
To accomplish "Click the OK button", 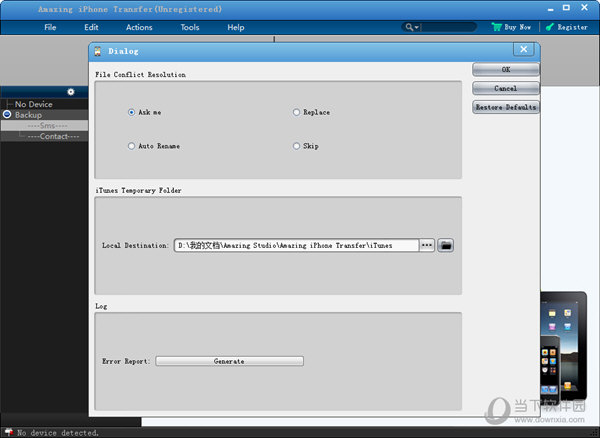I will click(x=505, y=69).
